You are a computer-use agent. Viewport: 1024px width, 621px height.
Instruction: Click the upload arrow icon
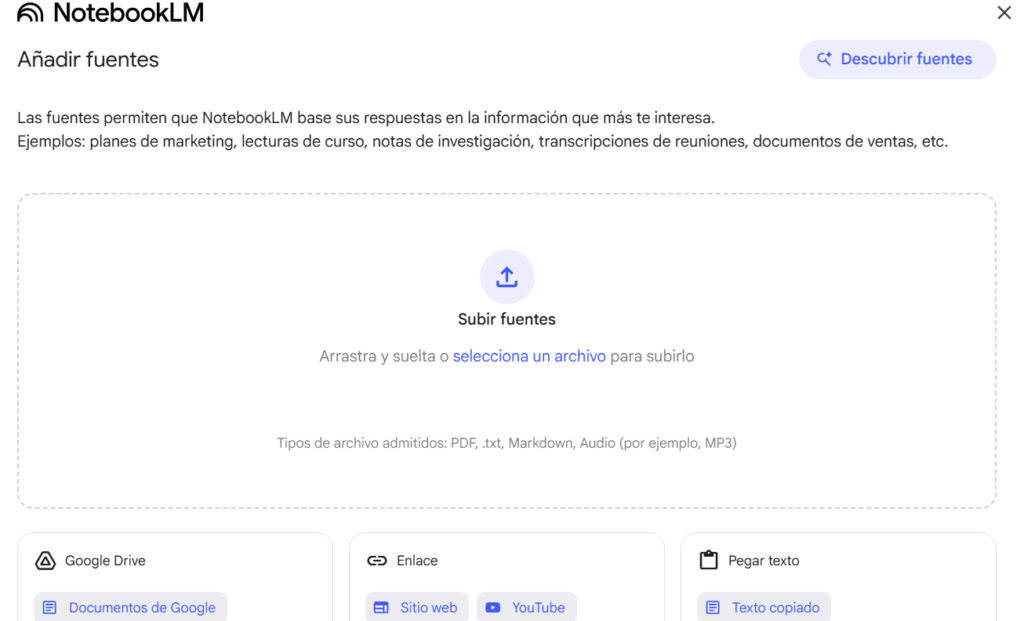coord(507,277)
